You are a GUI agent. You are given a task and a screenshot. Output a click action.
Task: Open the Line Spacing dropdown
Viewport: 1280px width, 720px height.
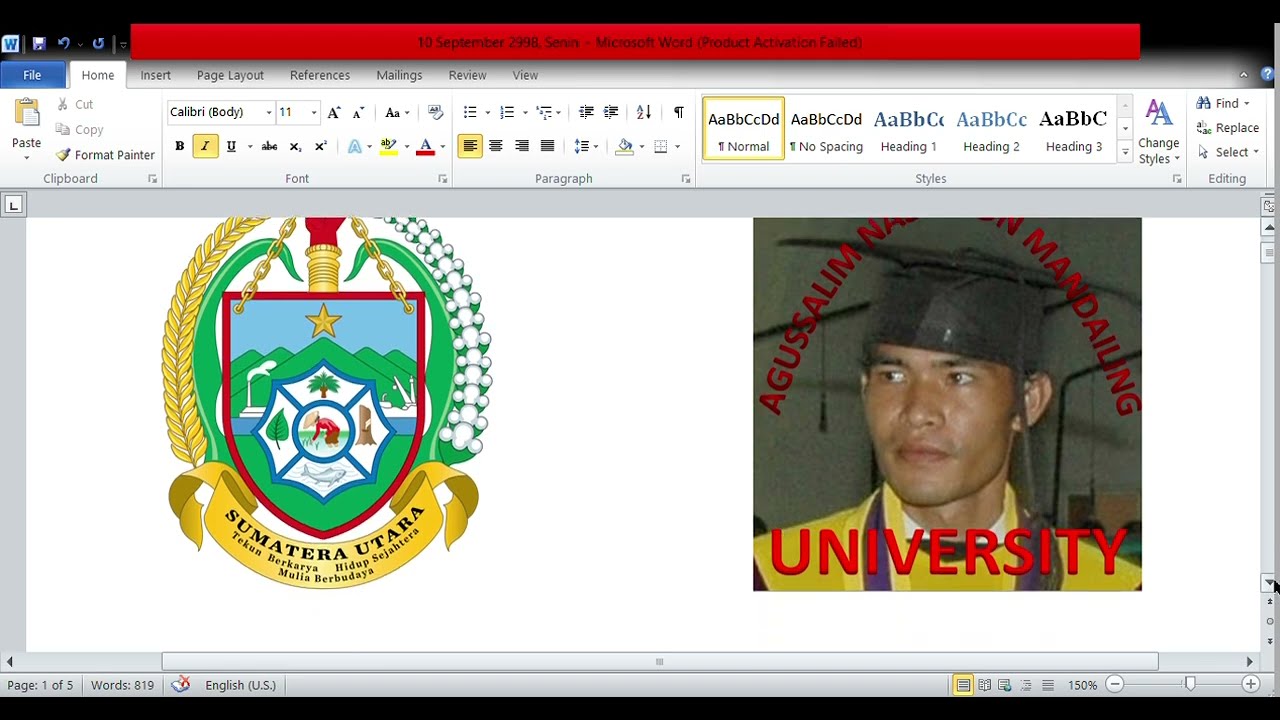click(586, 146)
